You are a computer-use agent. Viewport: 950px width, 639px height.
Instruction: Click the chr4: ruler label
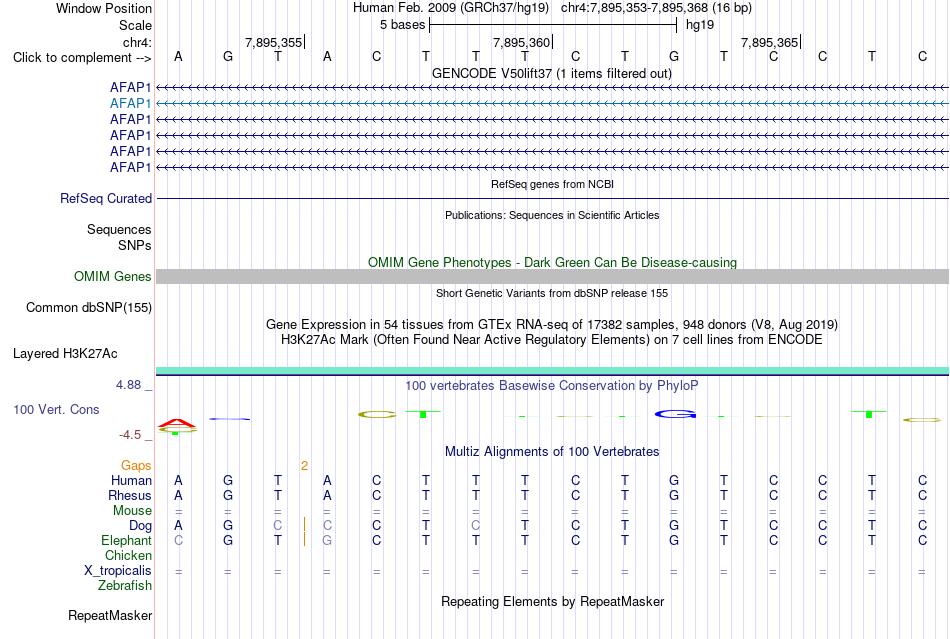[137, 42]
